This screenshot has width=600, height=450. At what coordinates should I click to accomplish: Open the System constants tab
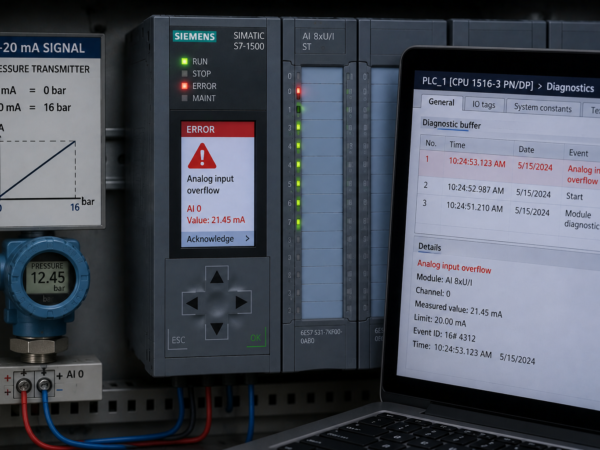pyautogui.click(x=543, y=108)
